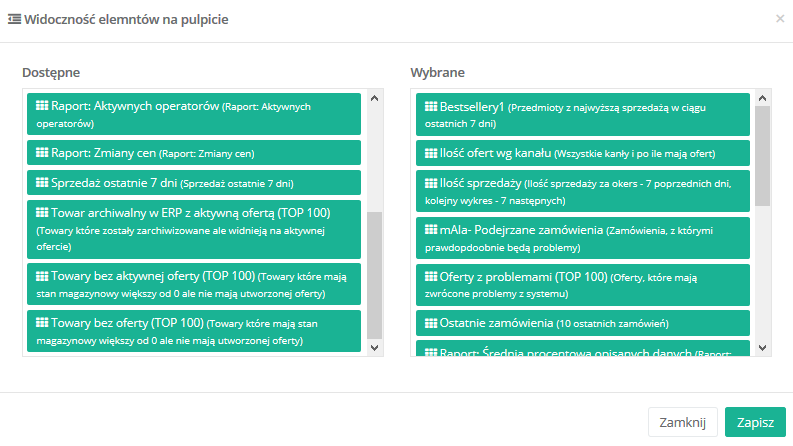Viewport: 793px width, 446px height.
Task: Click grid icon beside Sprzedaż ostatnie 7 dni
Action: click(x=42, y=183)
